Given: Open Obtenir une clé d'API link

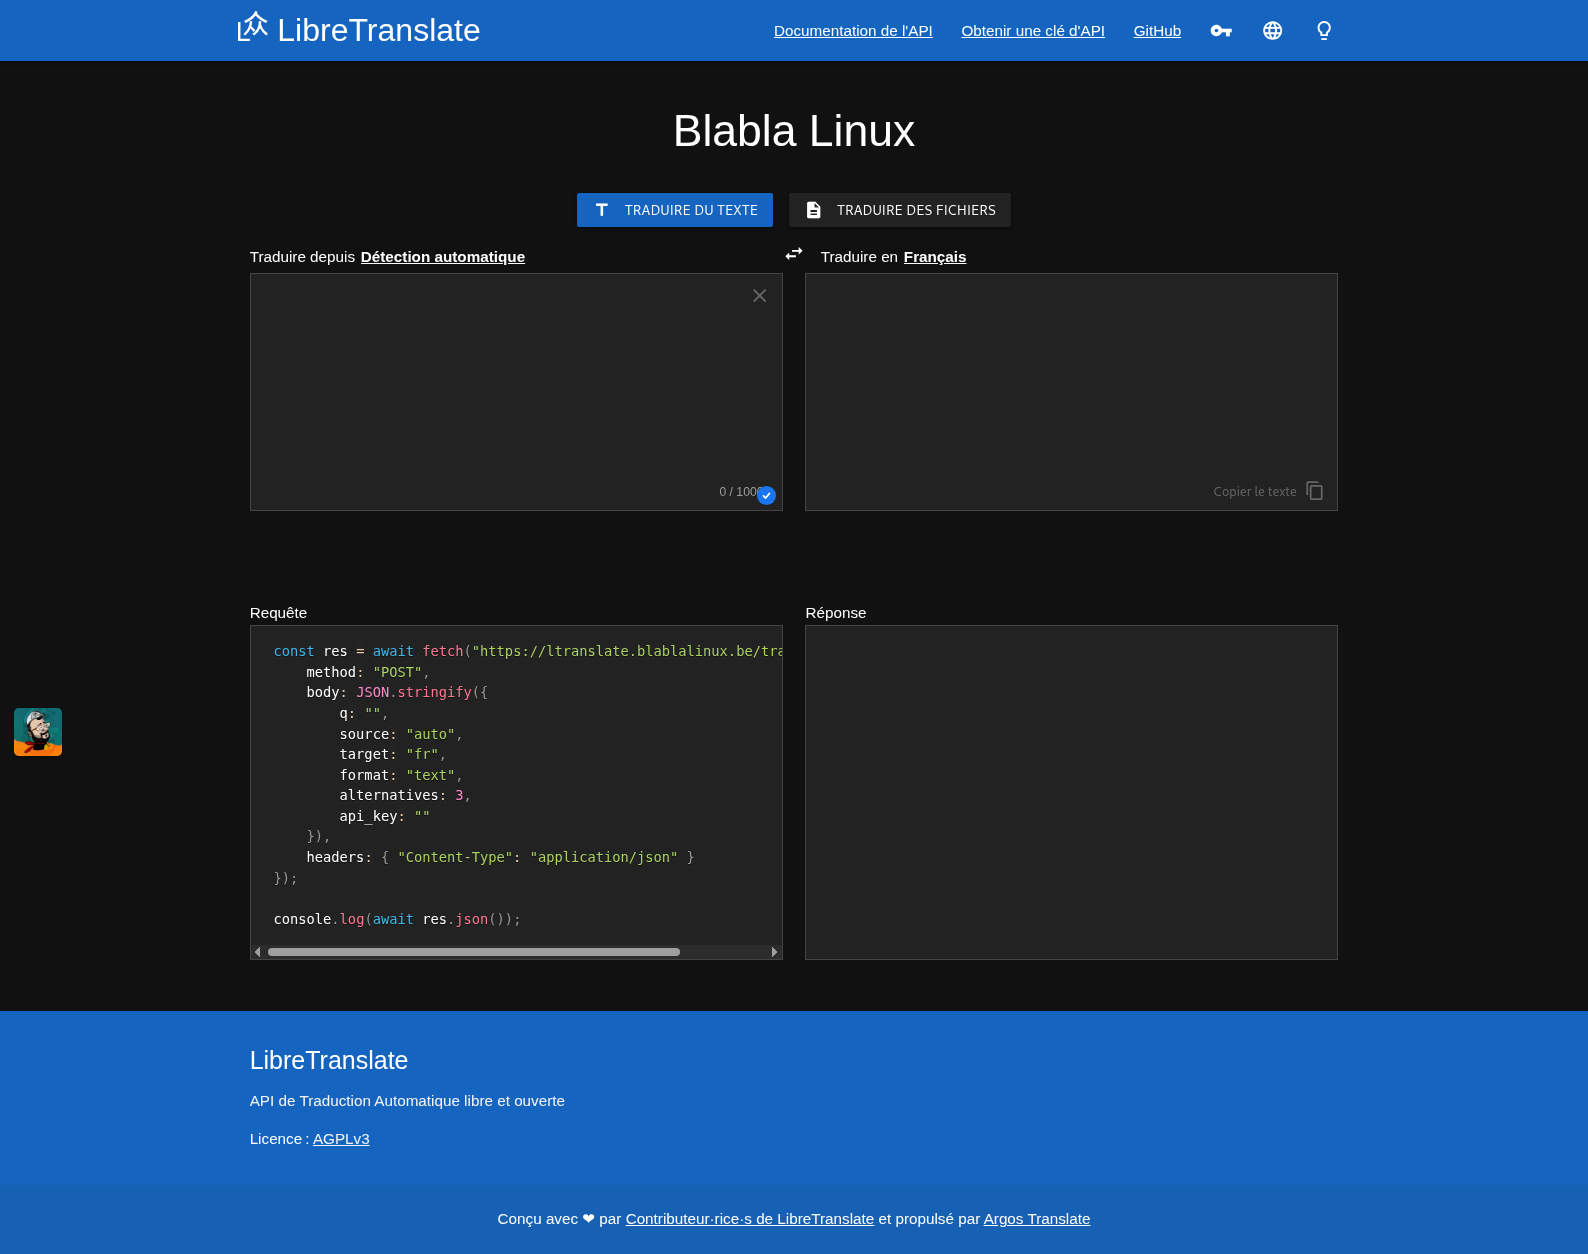Looking at the screenshot, I should coord(1033,31).
